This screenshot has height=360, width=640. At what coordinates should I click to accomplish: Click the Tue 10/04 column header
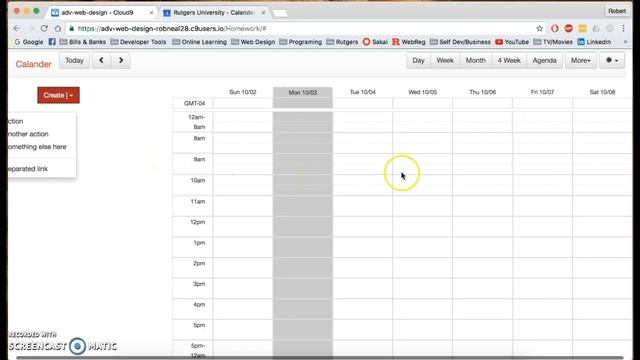pos(362,92)
